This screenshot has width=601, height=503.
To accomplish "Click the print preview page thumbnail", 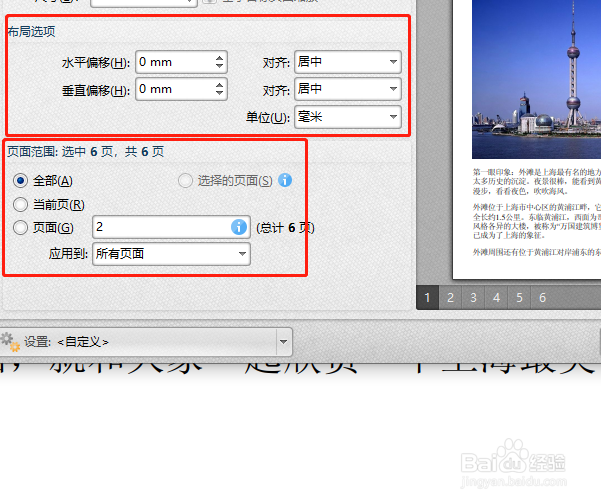I will click(x=527, y=140).
